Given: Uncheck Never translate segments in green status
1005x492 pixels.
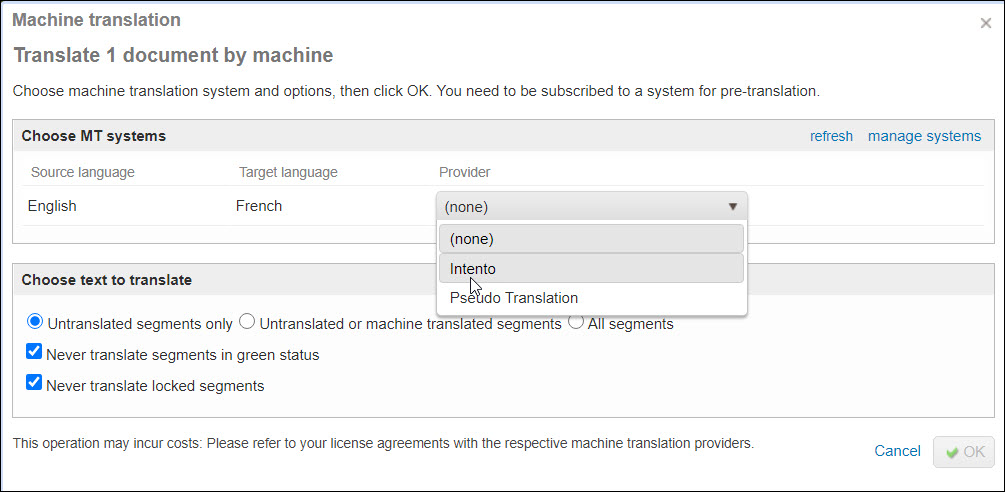Looking at the screenshot, I should click(35, 352).
